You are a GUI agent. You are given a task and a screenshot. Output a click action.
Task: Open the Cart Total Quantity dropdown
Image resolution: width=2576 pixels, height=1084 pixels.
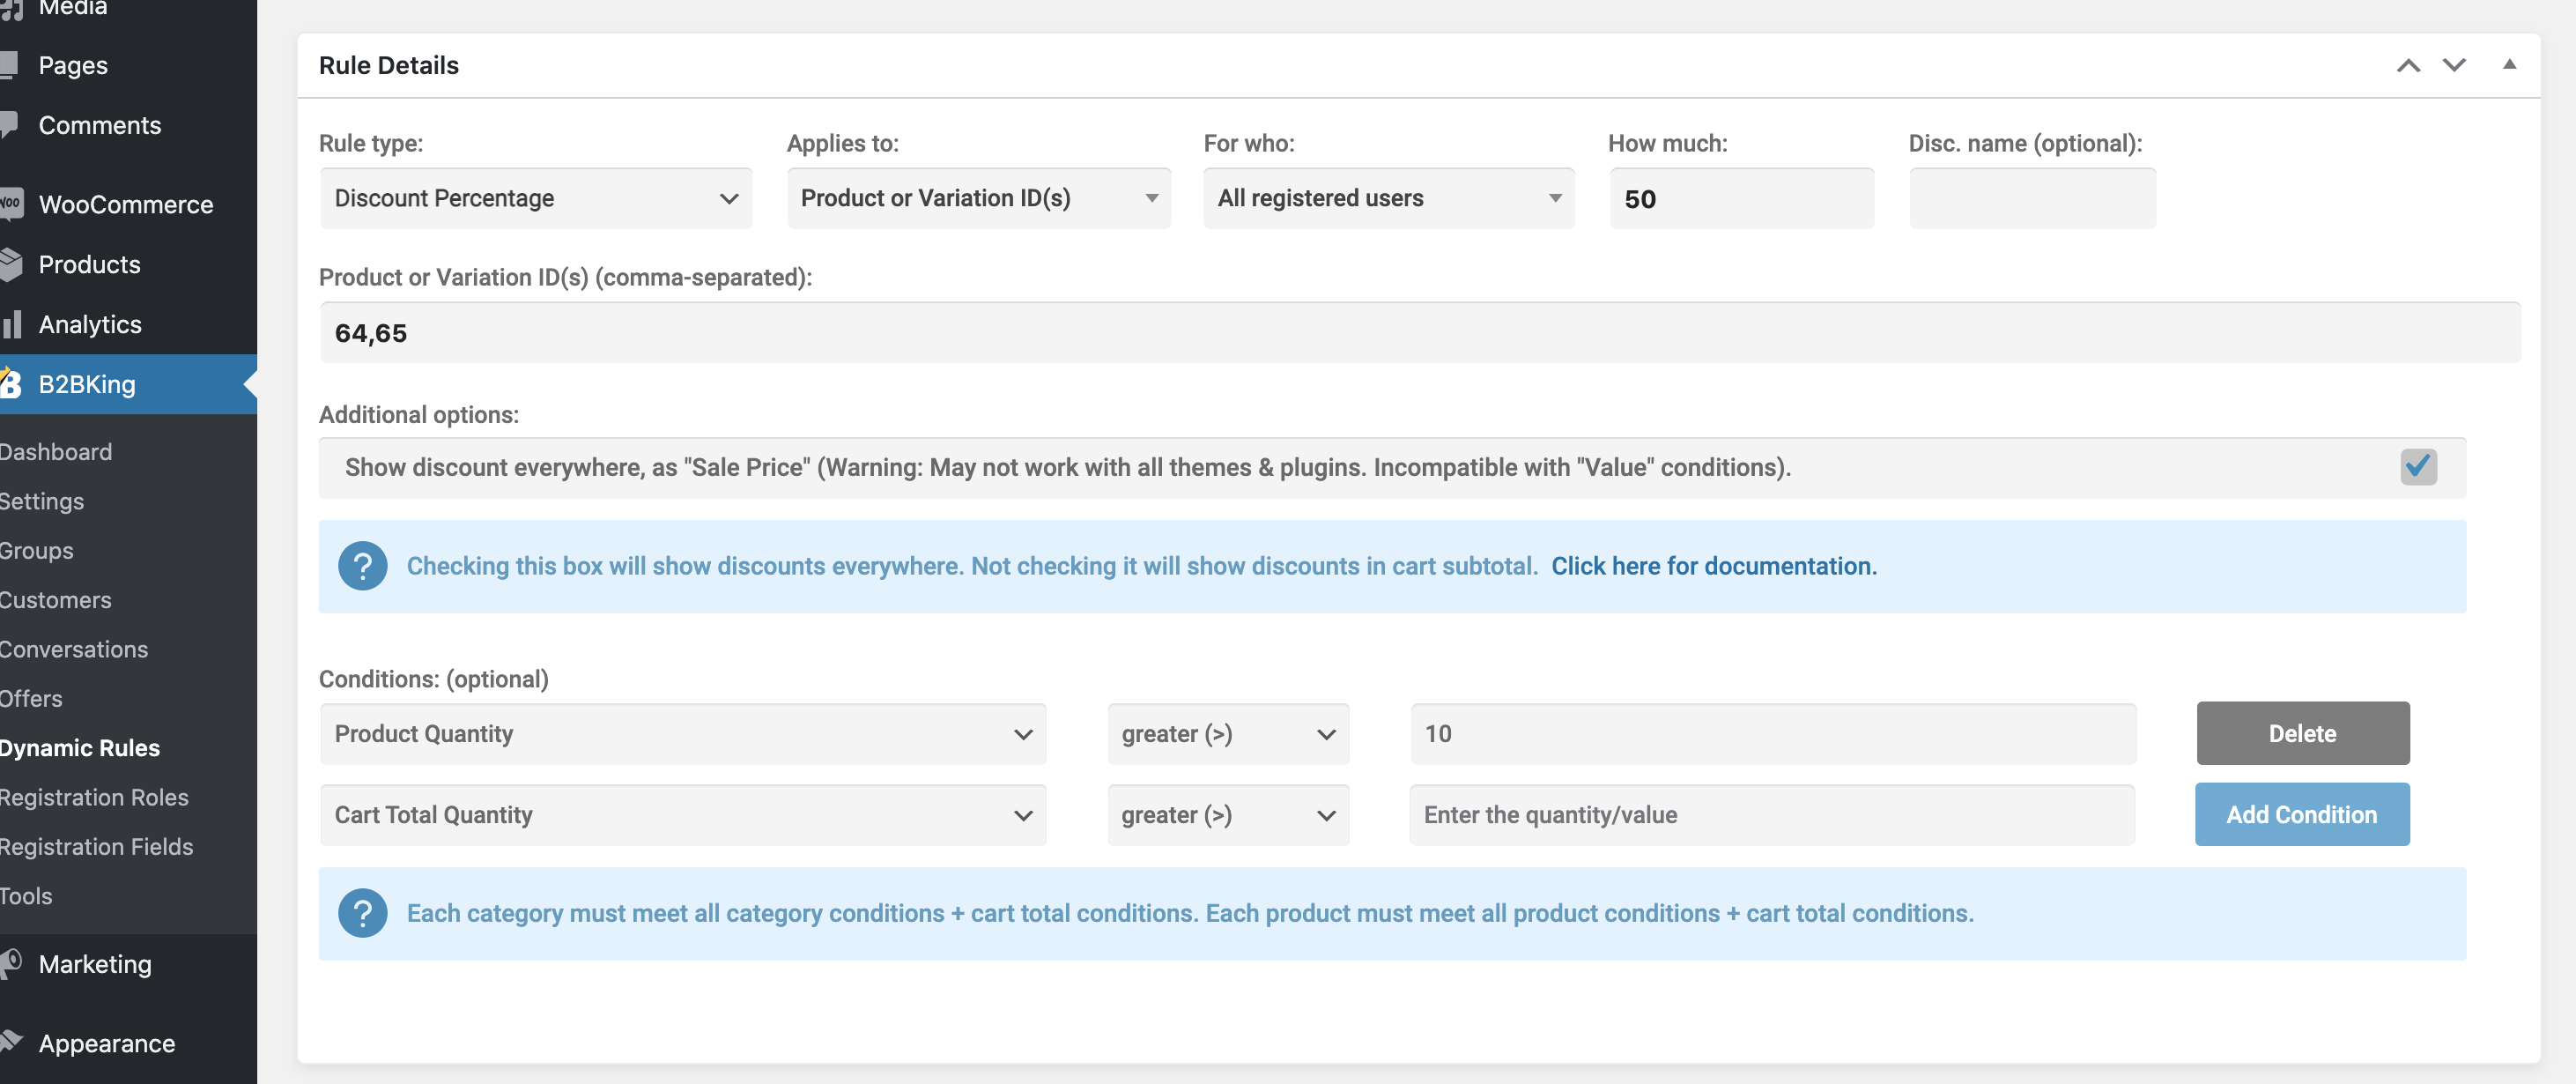click(683, 815)
